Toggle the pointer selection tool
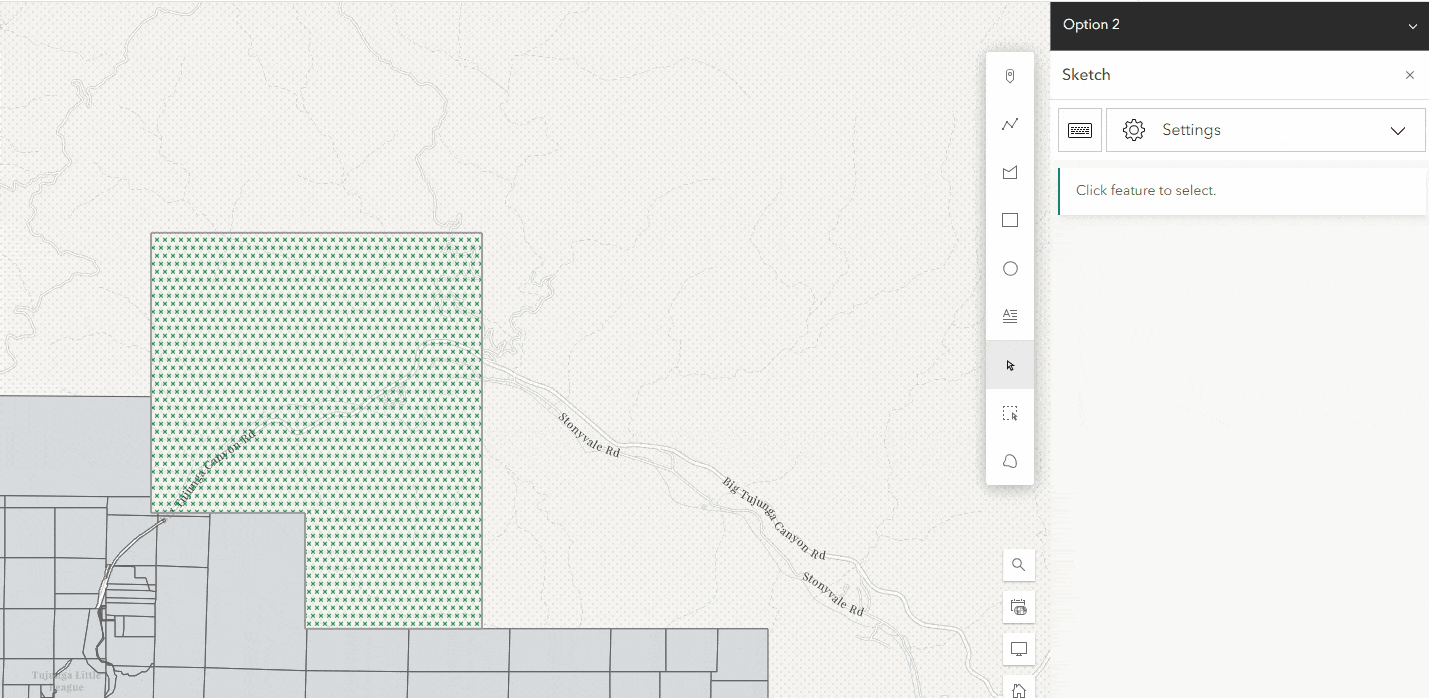 (x=1009, y=364)
